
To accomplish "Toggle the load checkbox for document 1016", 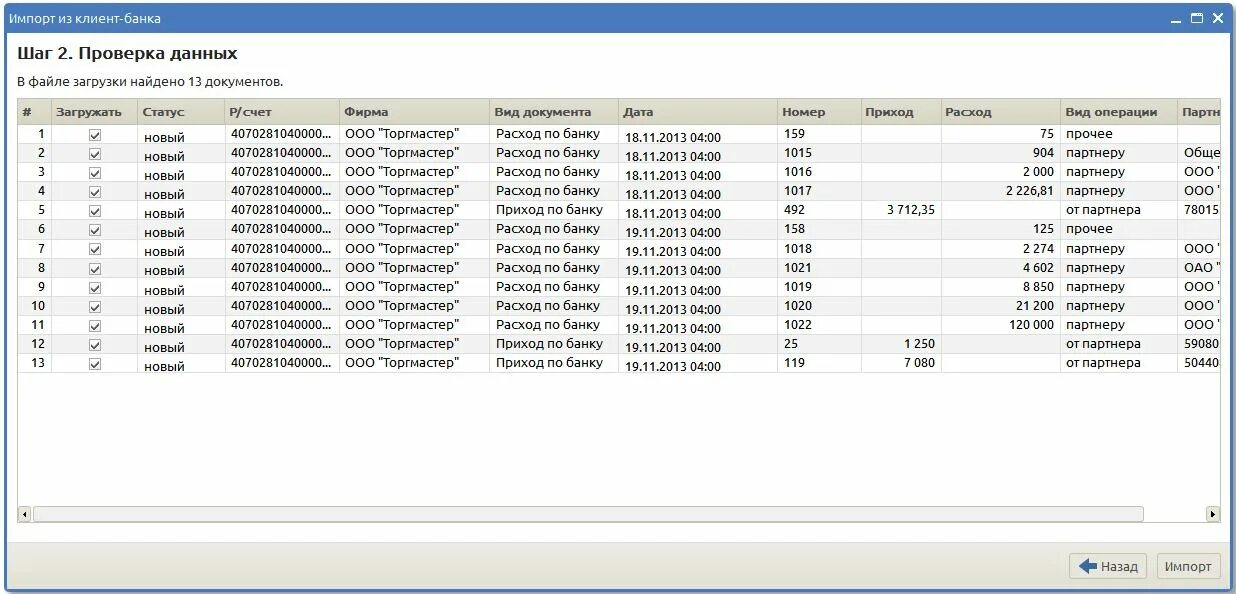I will 95,173.
